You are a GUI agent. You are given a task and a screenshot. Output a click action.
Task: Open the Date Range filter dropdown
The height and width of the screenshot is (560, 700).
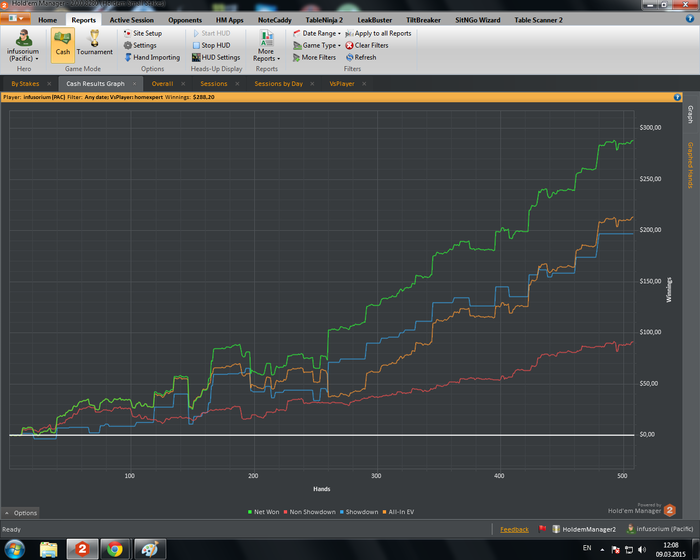[x=317, y=33]
